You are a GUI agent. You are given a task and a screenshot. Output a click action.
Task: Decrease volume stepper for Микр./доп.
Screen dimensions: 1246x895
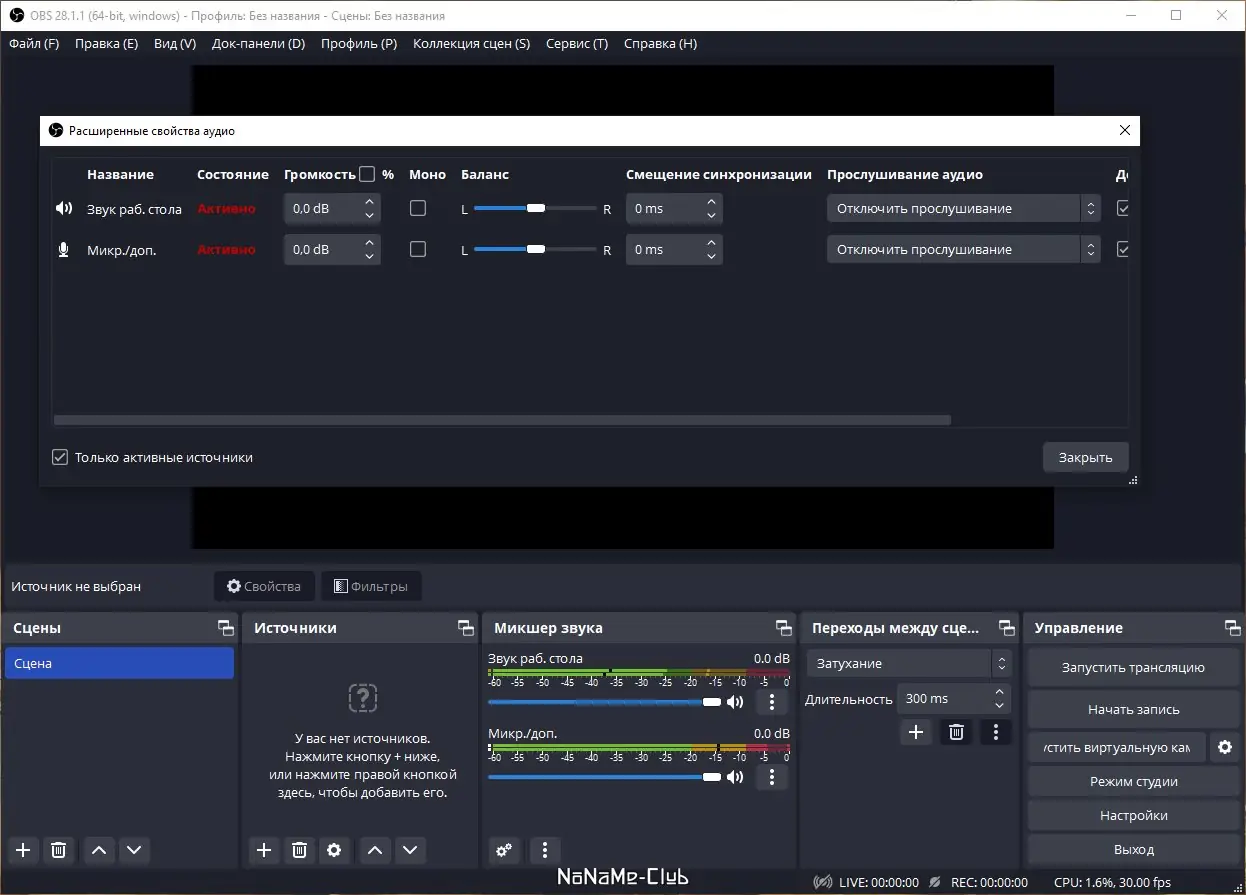tap(370, 257)
